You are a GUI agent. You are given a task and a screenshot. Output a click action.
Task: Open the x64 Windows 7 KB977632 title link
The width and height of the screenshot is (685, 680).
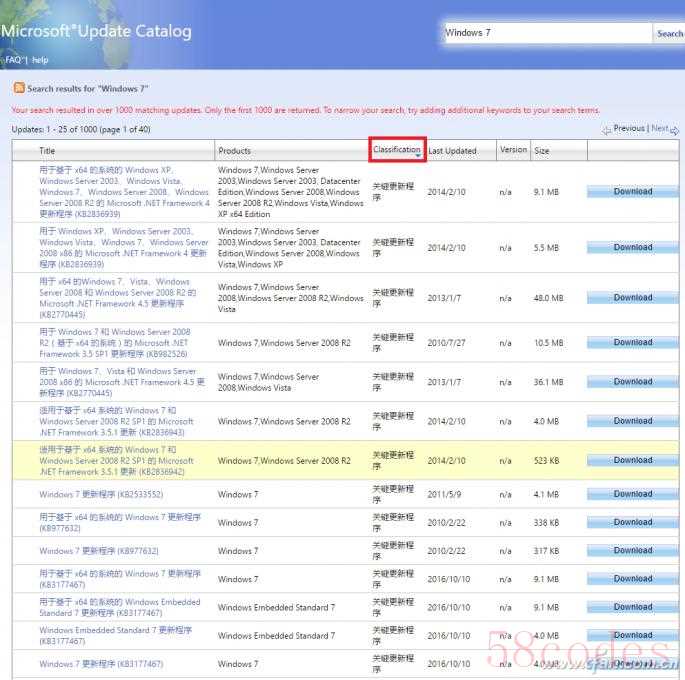(120, 523)
